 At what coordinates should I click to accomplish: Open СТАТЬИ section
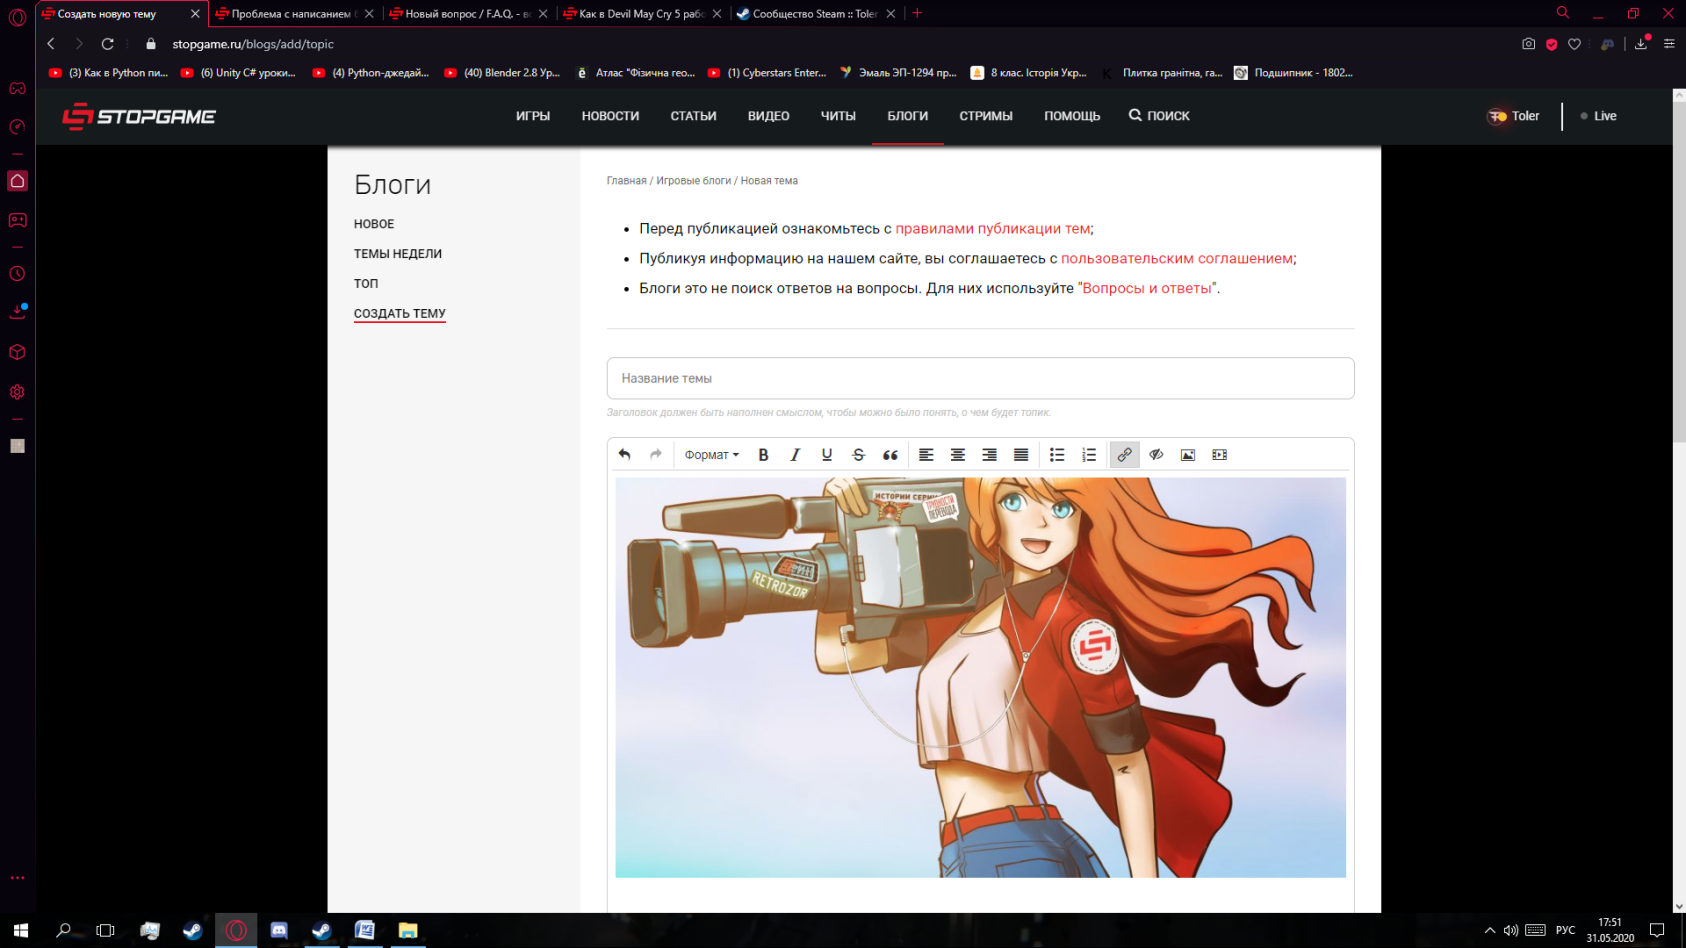pos(693,116)
